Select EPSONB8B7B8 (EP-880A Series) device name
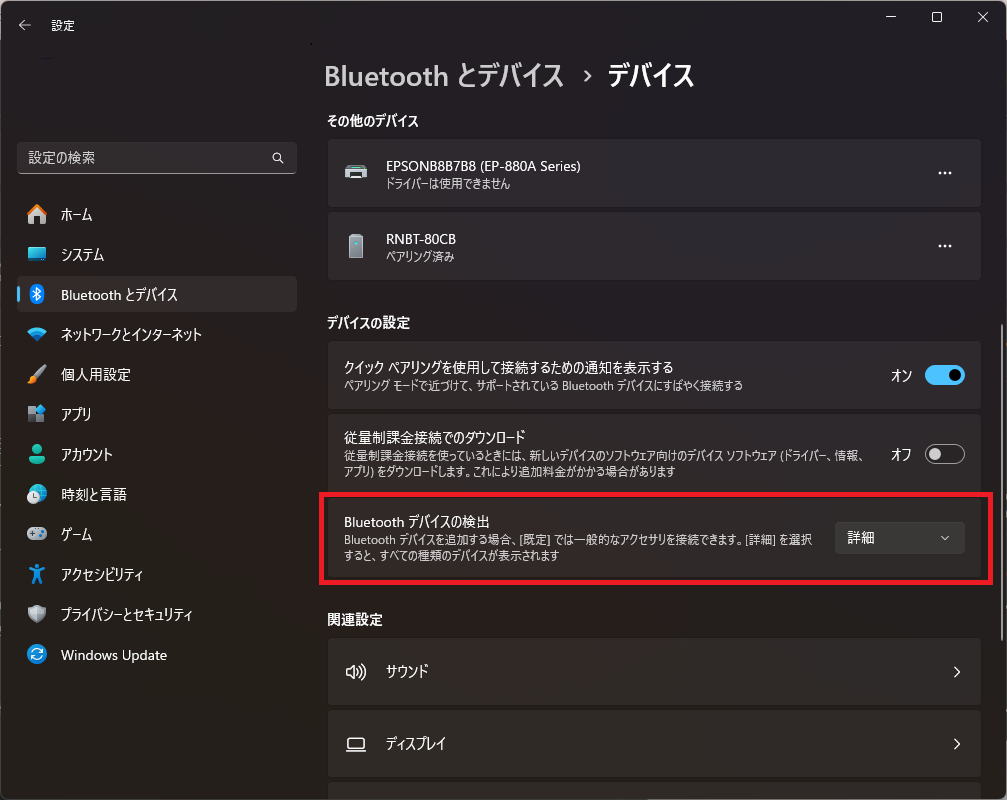1007x800 pixels. click(483, 166)
